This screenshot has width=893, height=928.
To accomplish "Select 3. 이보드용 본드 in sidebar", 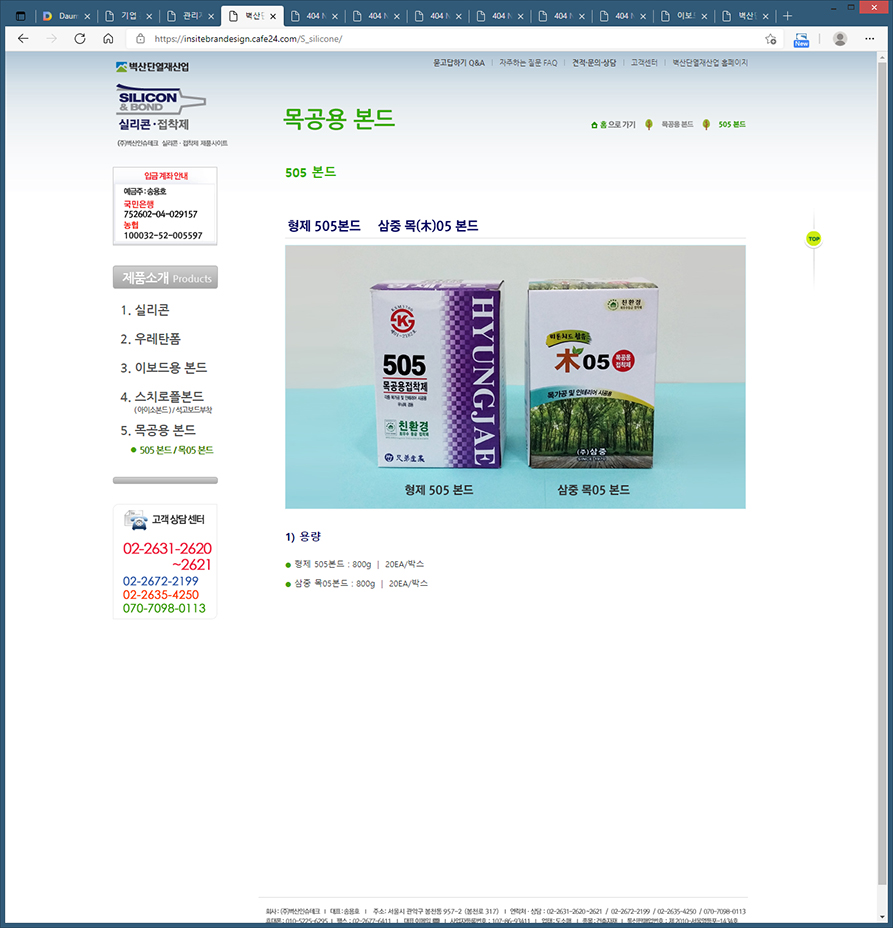I will coord(164,368).
